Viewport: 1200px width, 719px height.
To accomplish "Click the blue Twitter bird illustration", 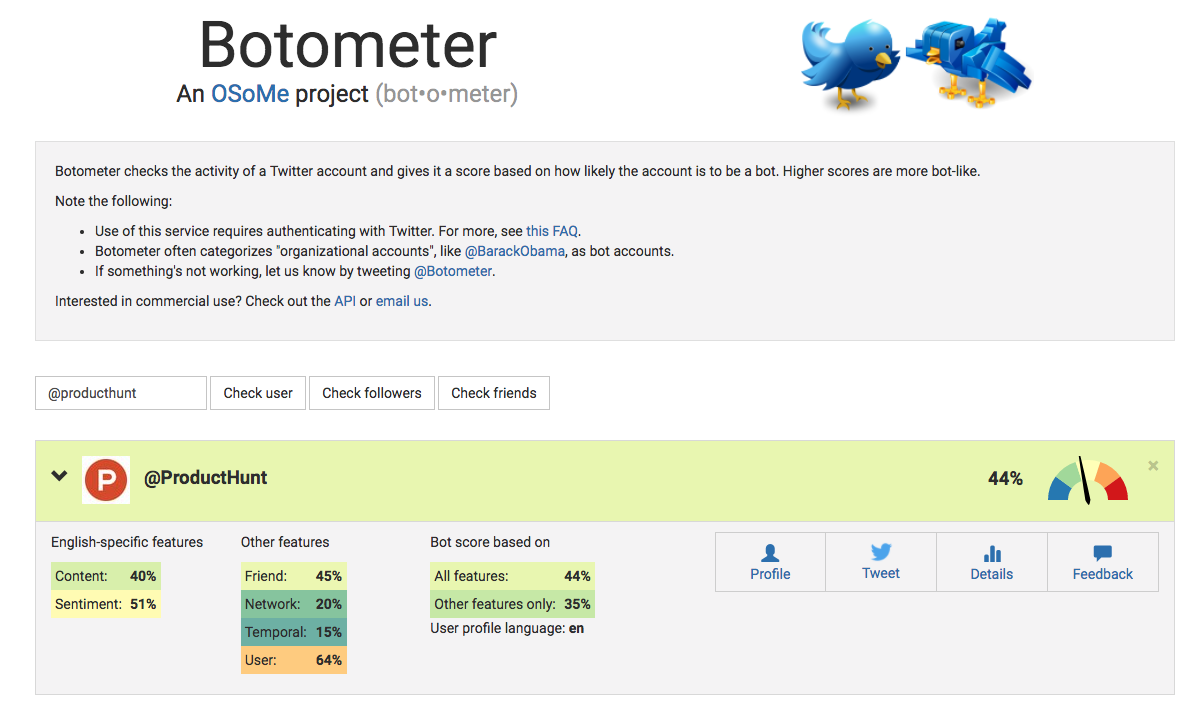I will coord(849,63).
